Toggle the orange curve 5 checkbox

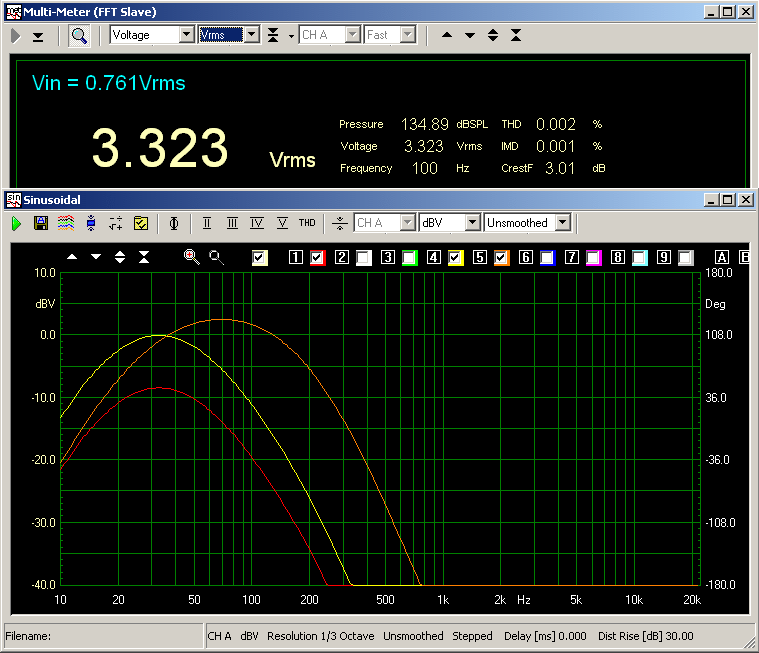pyautogui.click(x=502, y=258)
